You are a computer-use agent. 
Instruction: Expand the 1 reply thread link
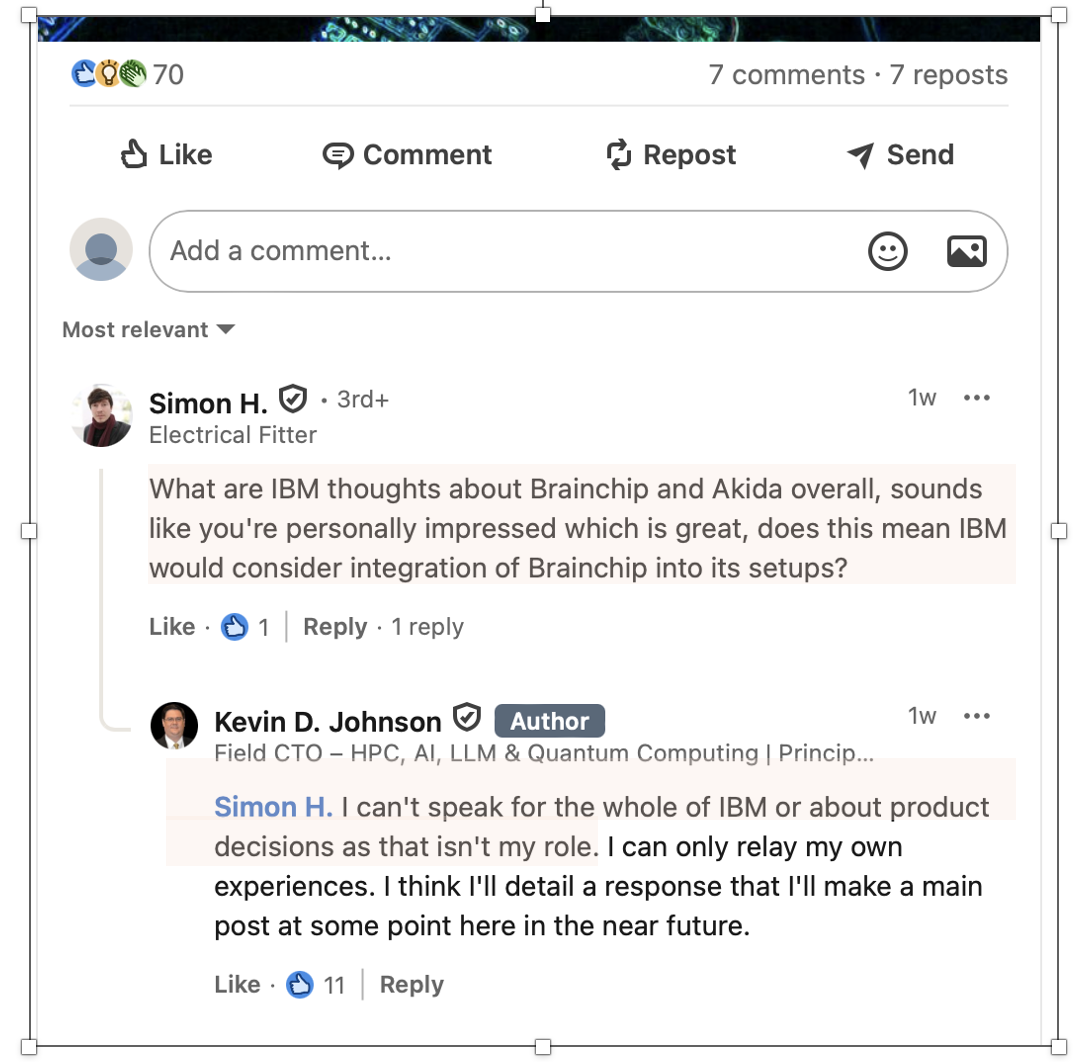[427, 627]
